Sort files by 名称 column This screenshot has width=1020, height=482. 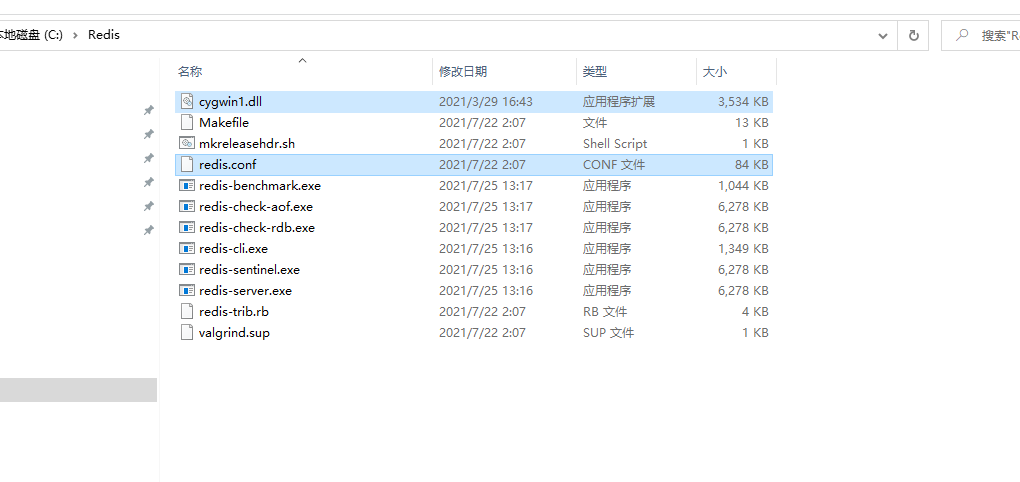pyautogui.click(x=190, y=72)
